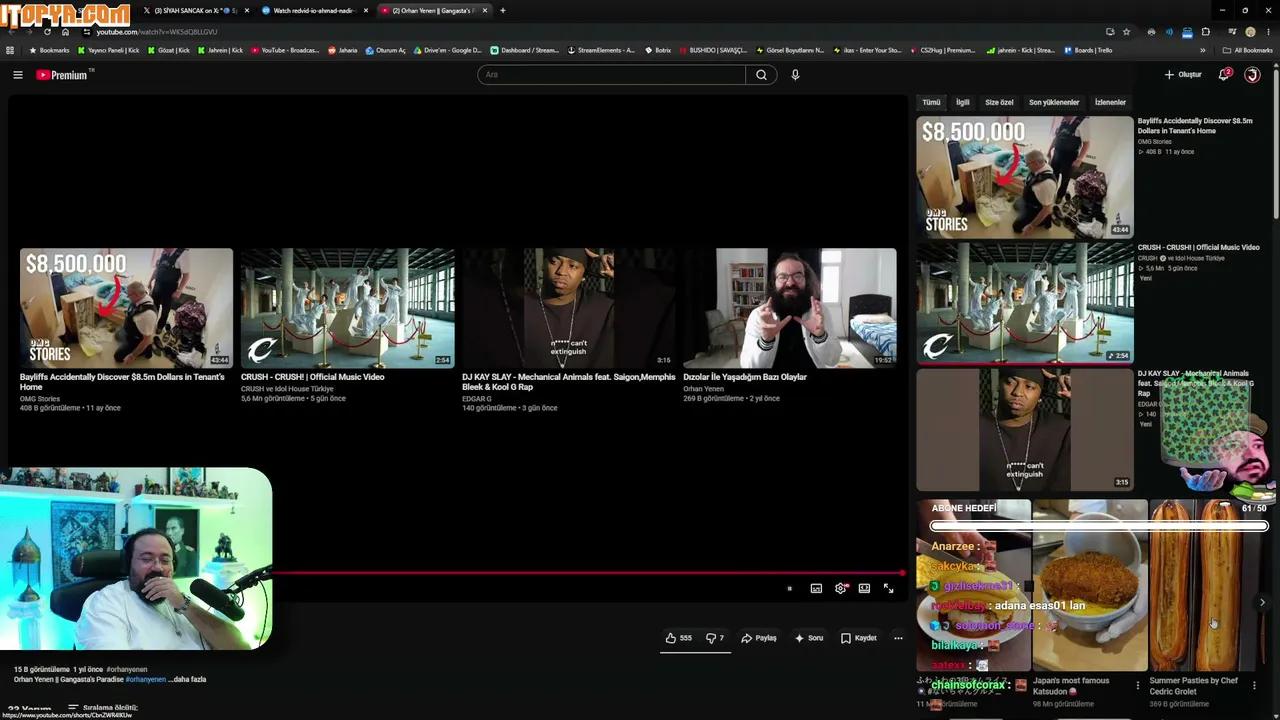Screen dimensions: 1280x720
Task: Click the browser address bar URL
Action: 157,32
